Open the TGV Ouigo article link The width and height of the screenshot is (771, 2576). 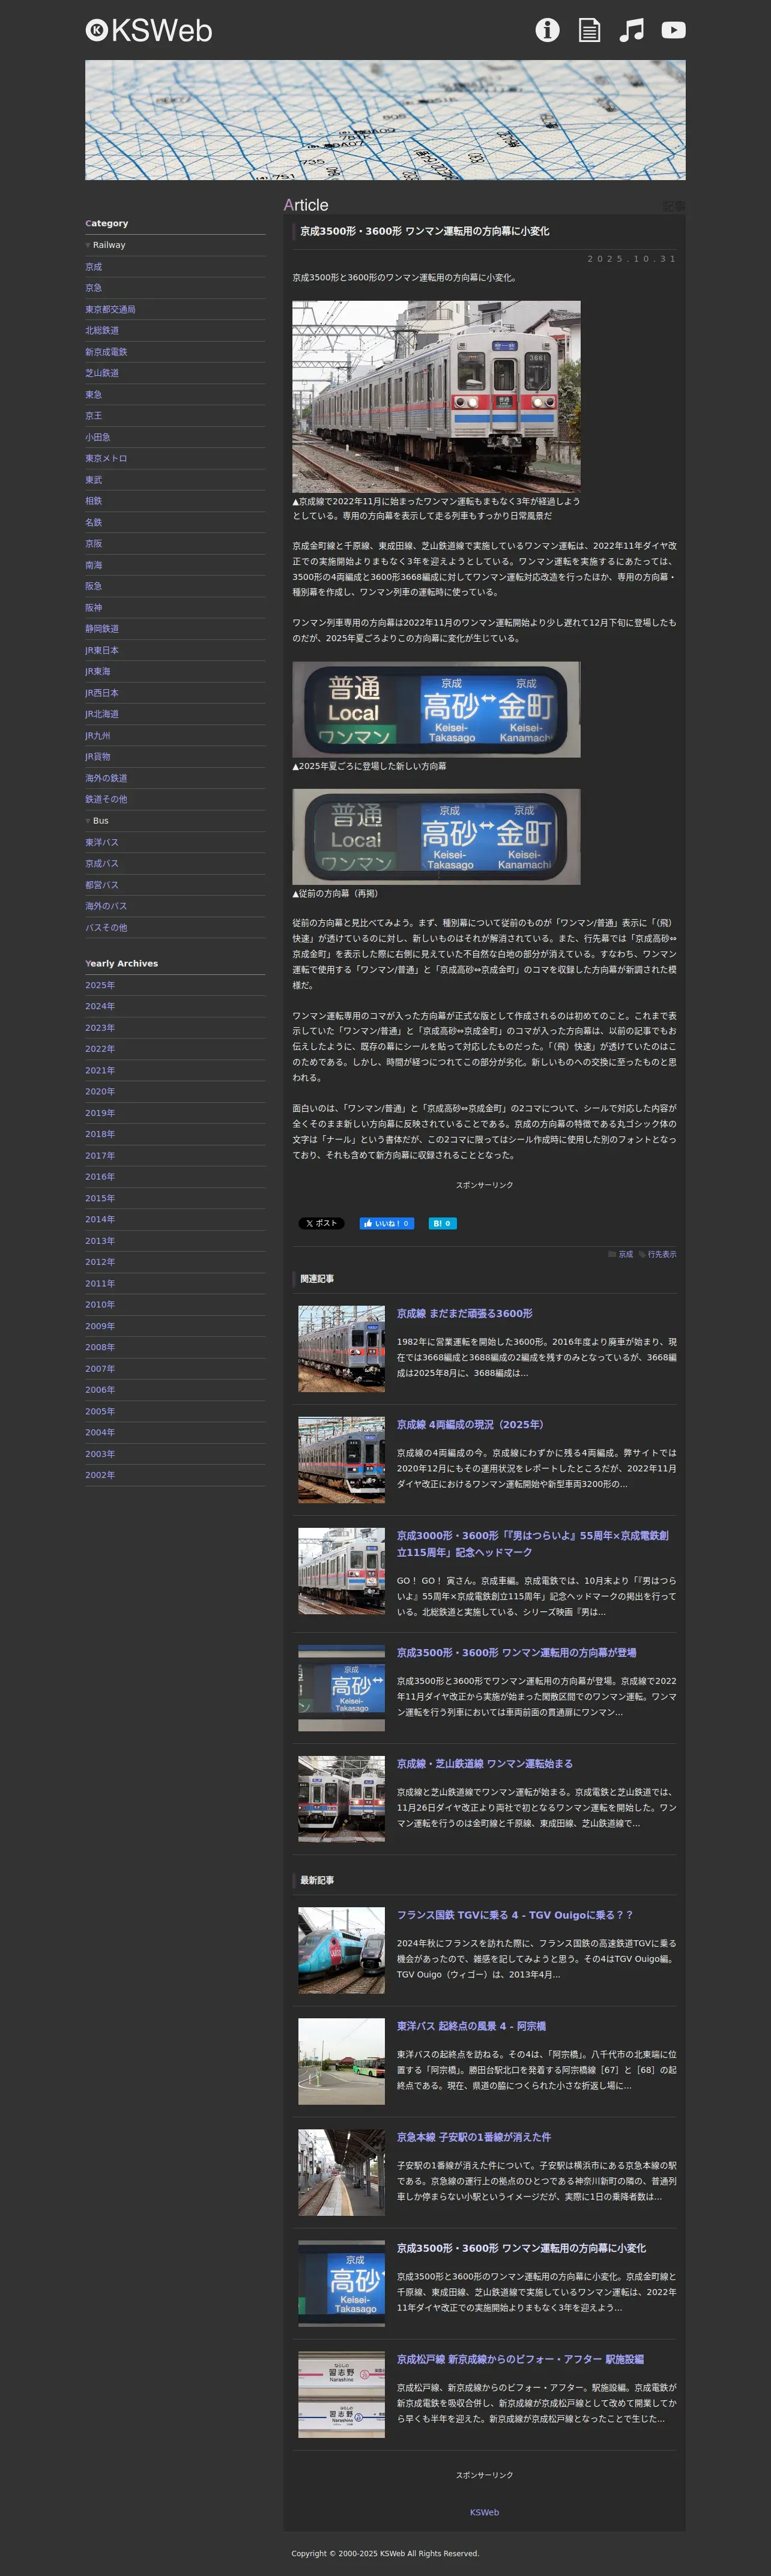(x=515, y=1914)
